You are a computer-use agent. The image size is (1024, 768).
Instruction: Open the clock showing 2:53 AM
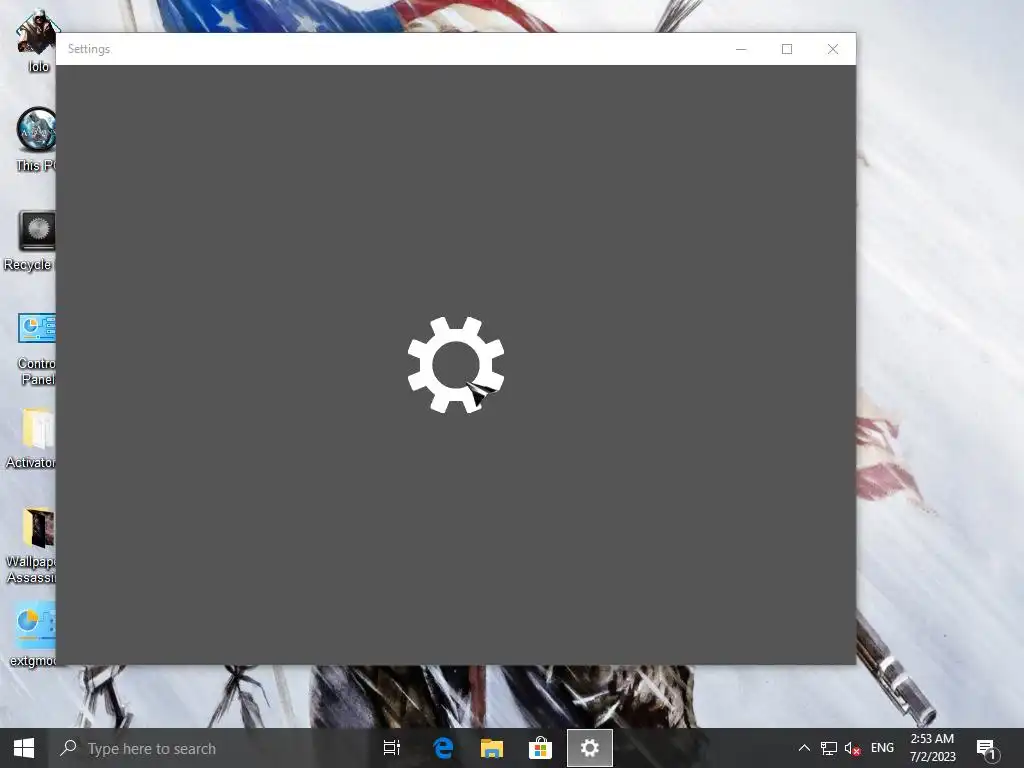coord(933,748)
